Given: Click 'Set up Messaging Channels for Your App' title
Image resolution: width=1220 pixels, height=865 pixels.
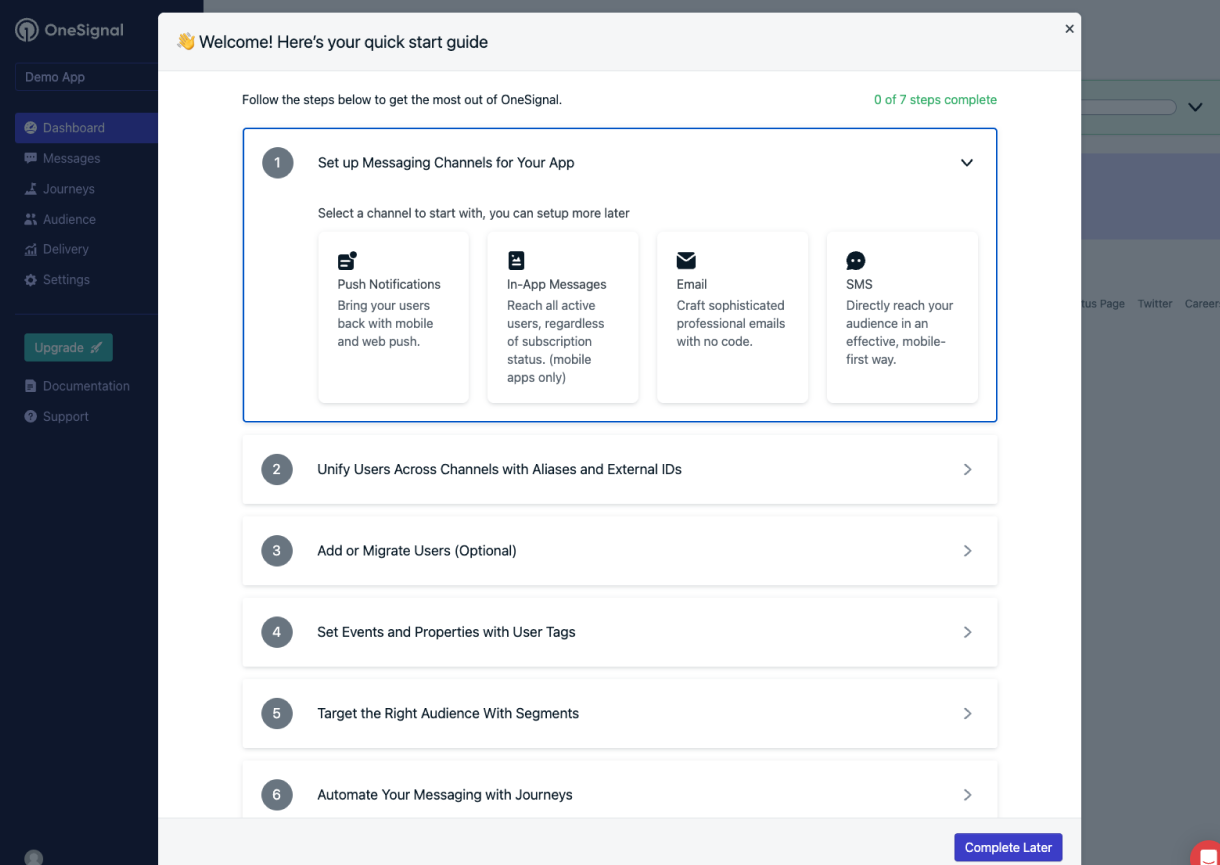Looking at the screenshot, I should (x=446, y=163).
